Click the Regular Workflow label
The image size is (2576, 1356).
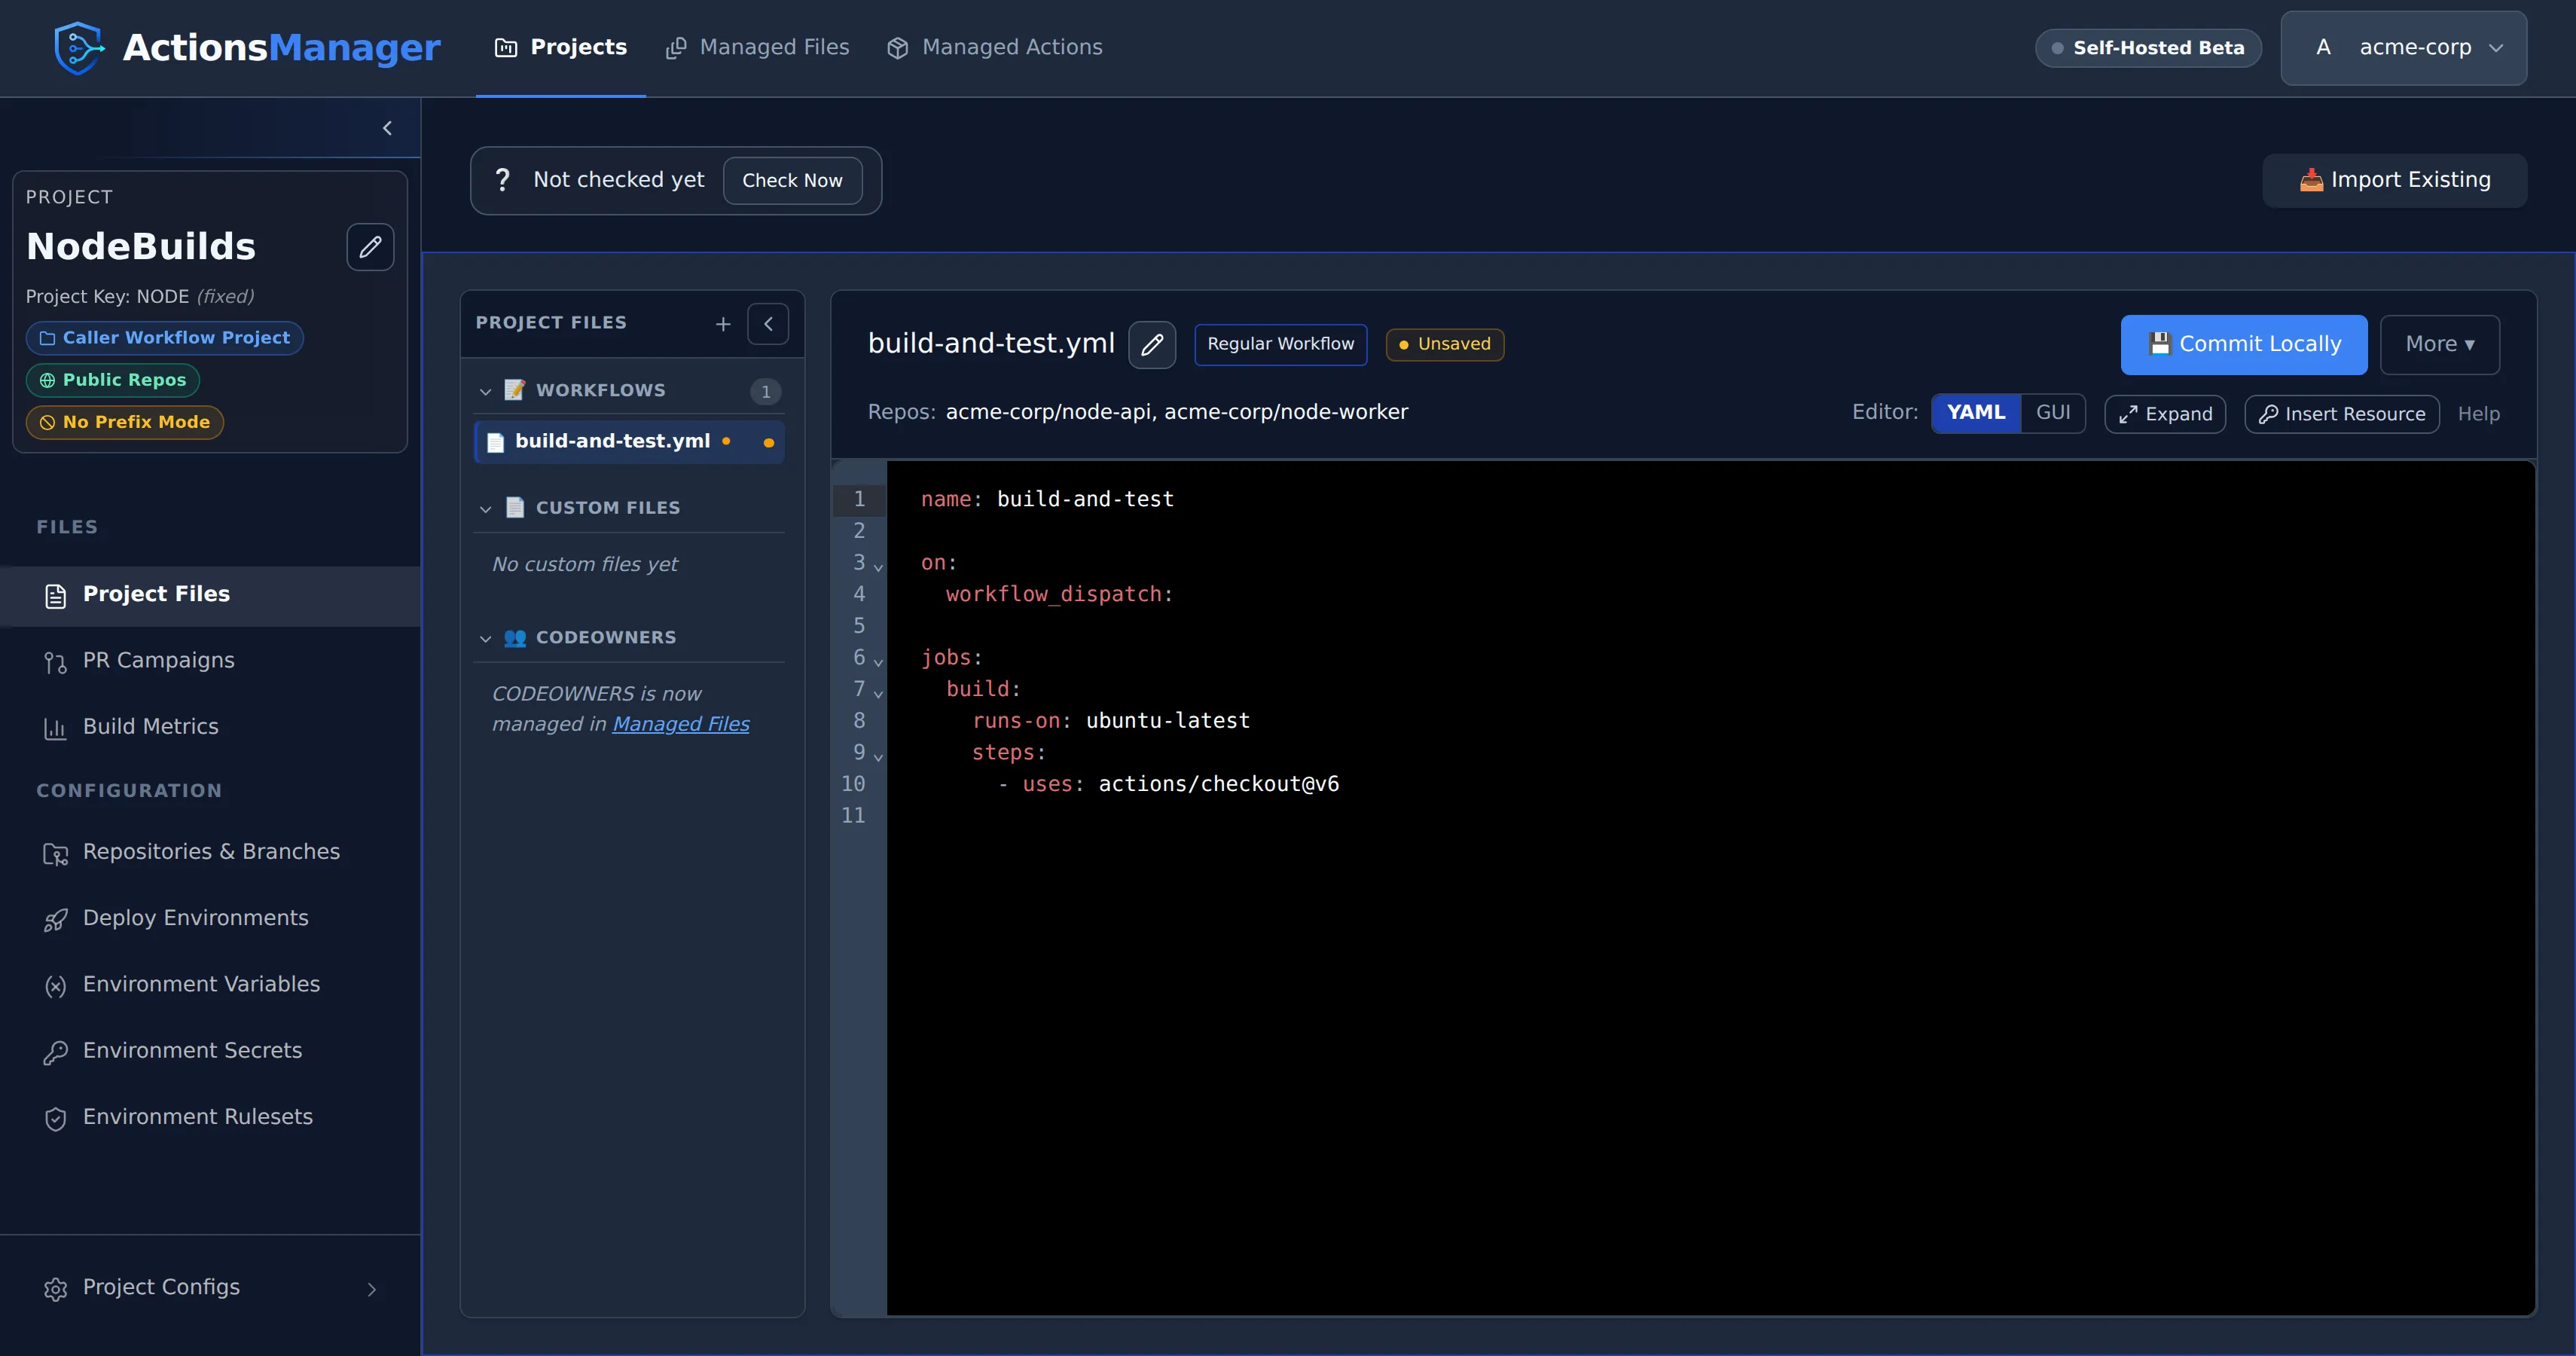click(x=1280, y=345)
